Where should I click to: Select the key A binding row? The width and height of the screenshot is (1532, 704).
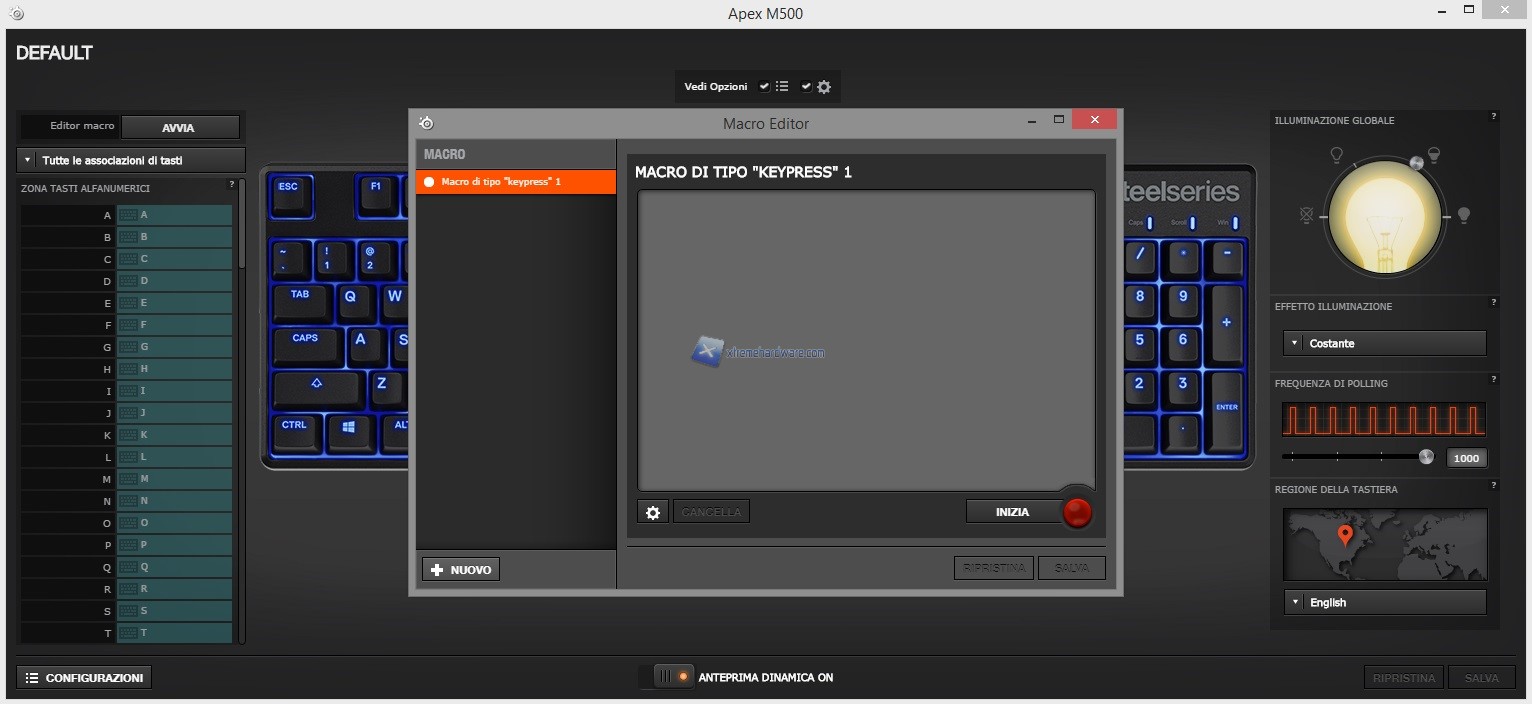coord(174,215)
